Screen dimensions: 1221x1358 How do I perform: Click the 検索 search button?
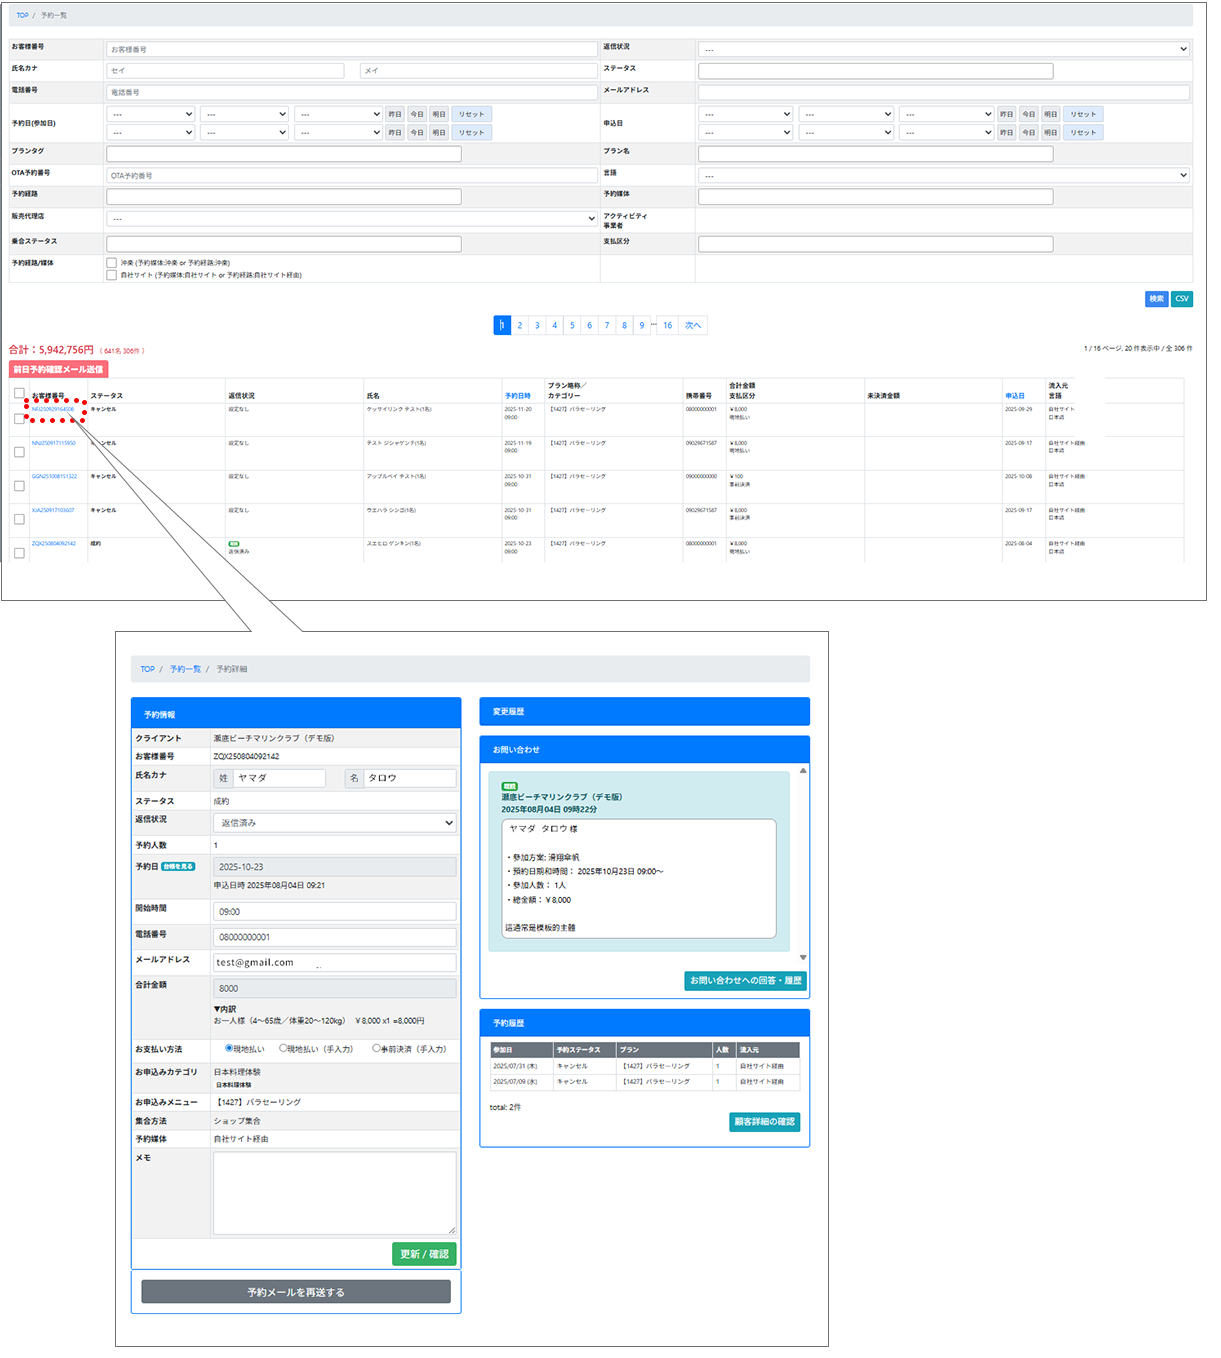click(x=1156, y=299)
